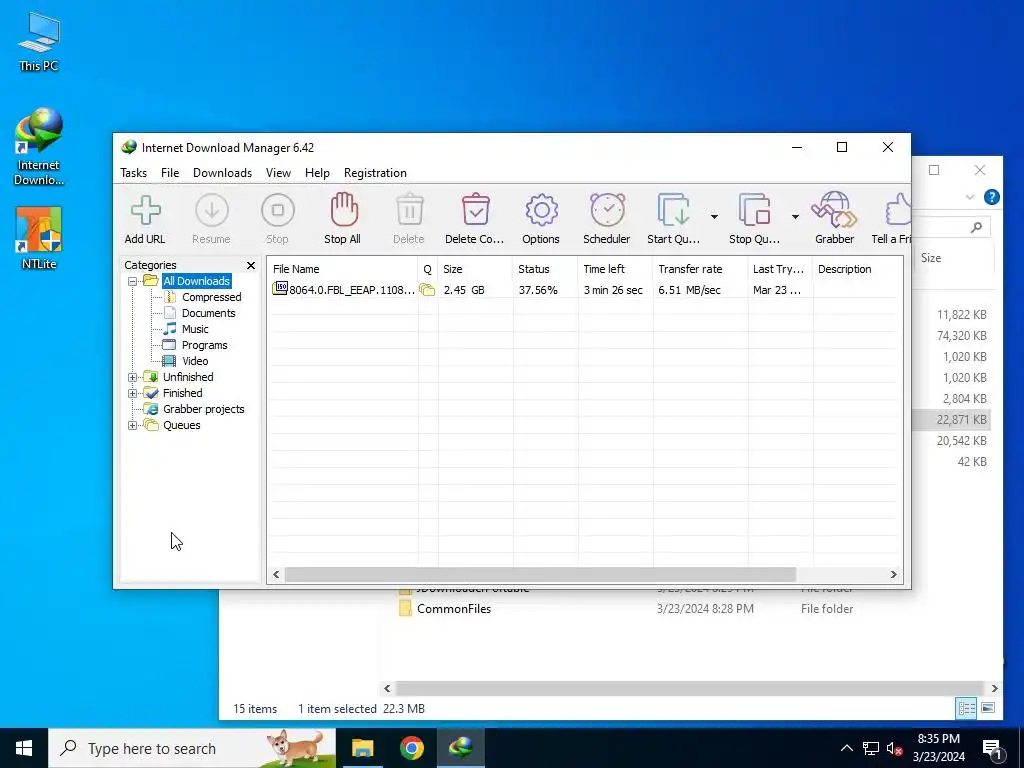The height and width of the screenshot is (768, 1024).
Task: Open the Registration menu
Action: coord(375,173)
